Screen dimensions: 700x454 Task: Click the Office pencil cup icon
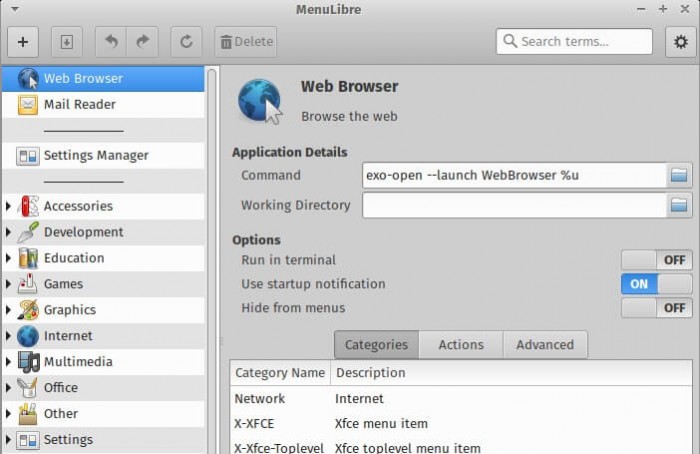(x=28, y=387)
